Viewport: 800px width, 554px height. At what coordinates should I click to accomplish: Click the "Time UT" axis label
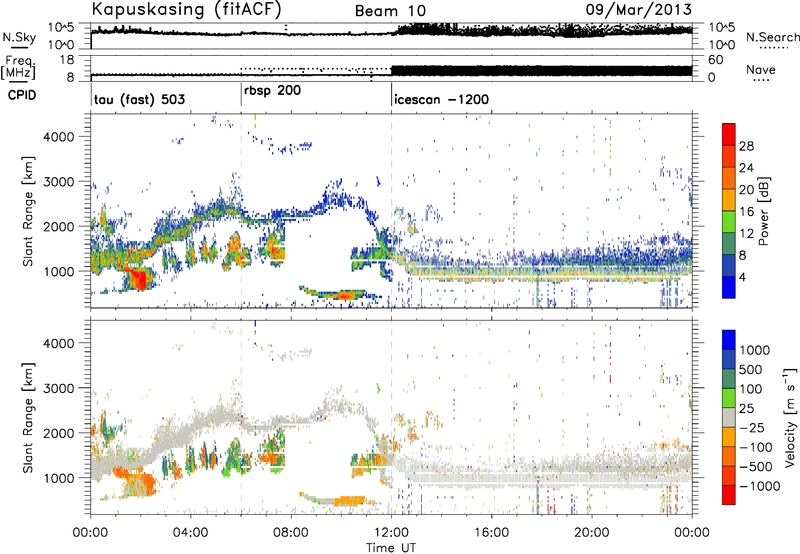click(391, 548)
